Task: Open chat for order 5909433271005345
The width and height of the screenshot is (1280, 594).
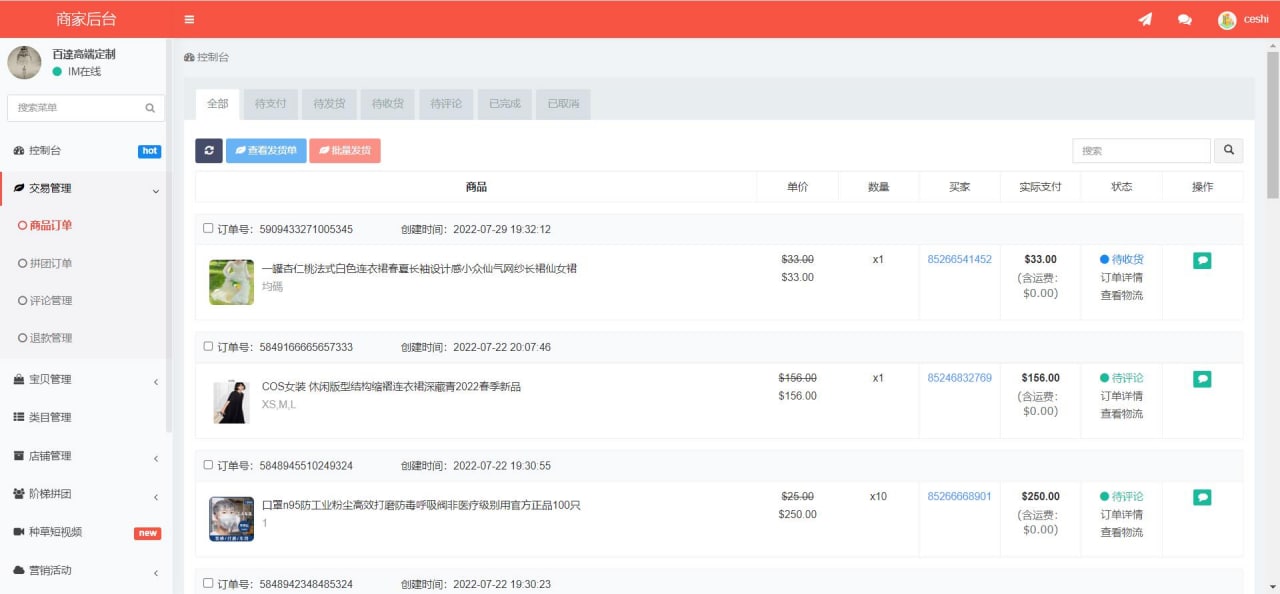Action: (x=1202, y=260)
